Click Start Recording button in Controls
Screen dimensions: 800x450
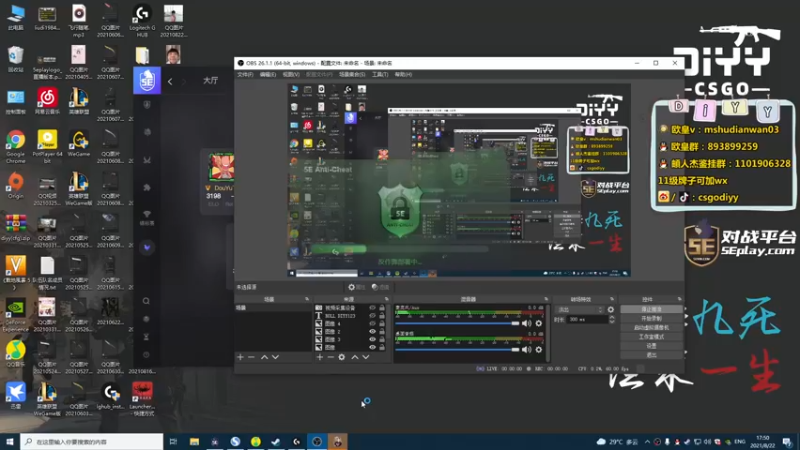coord(652,318)
